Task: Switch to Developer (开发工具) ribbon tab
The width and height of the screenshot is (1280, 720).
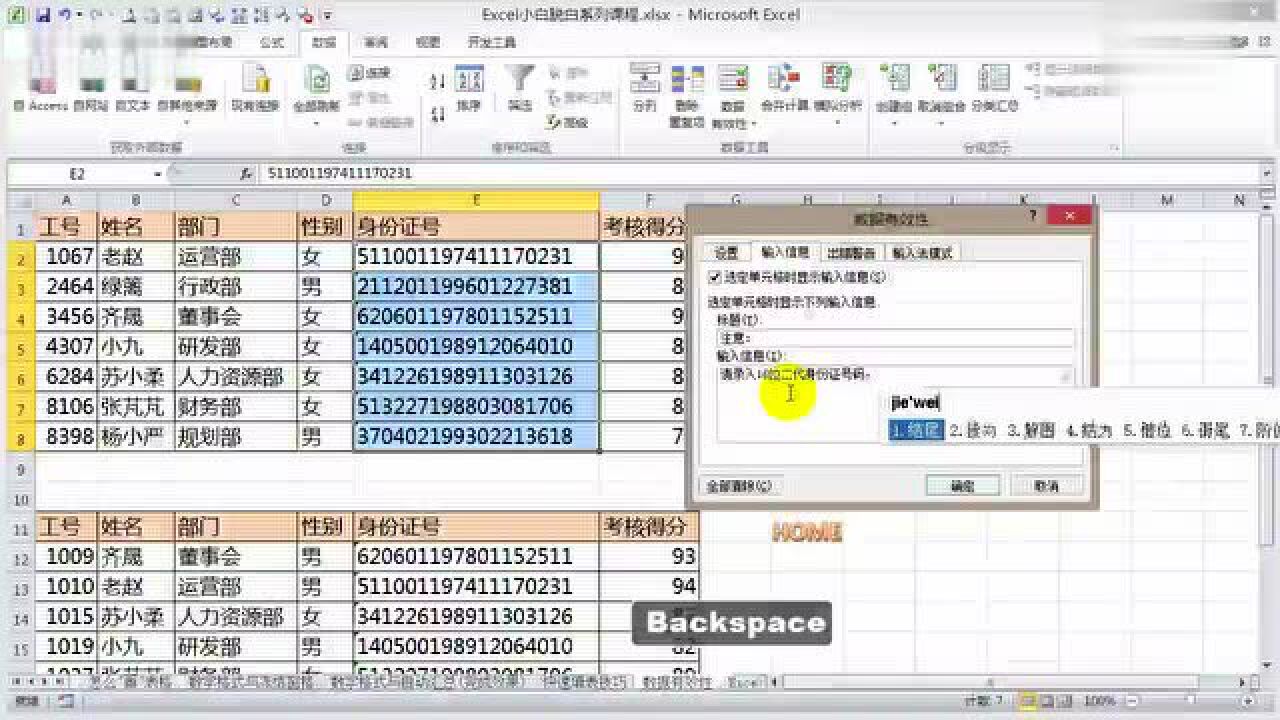Action: (x=491, y=43)
